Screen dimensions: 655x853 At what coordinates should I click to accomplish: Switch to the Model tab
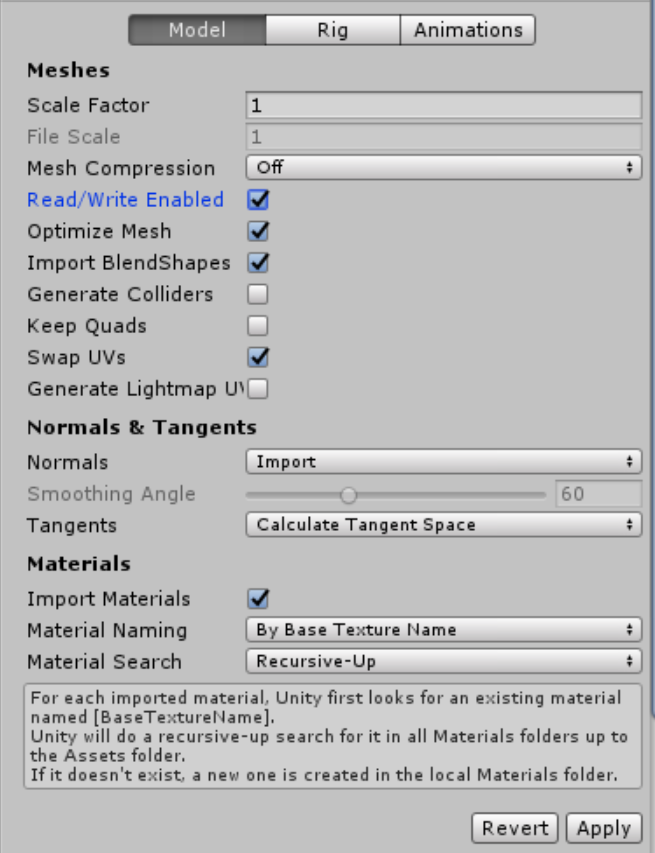pyautogui.click(x=197, y=30)
